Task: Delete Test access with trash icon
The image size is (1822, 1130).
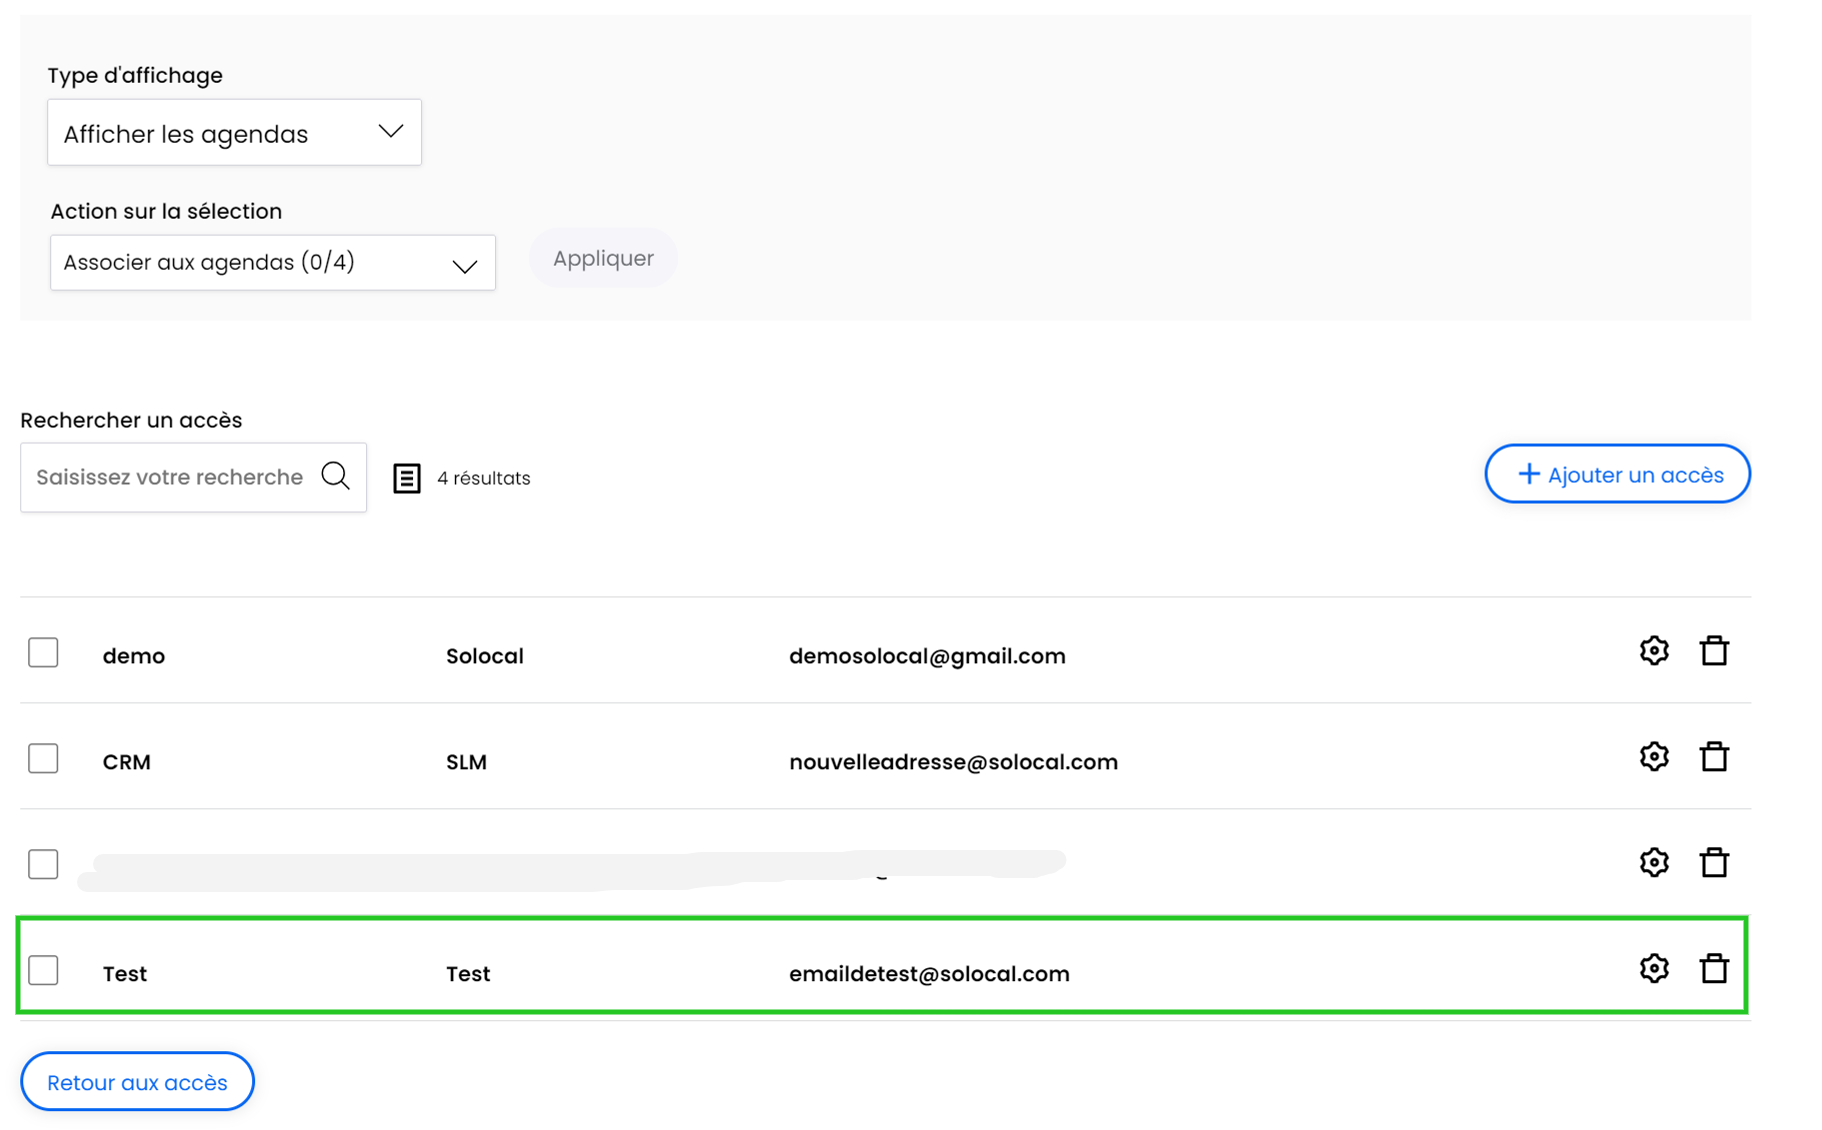Action: [1714, 969]
